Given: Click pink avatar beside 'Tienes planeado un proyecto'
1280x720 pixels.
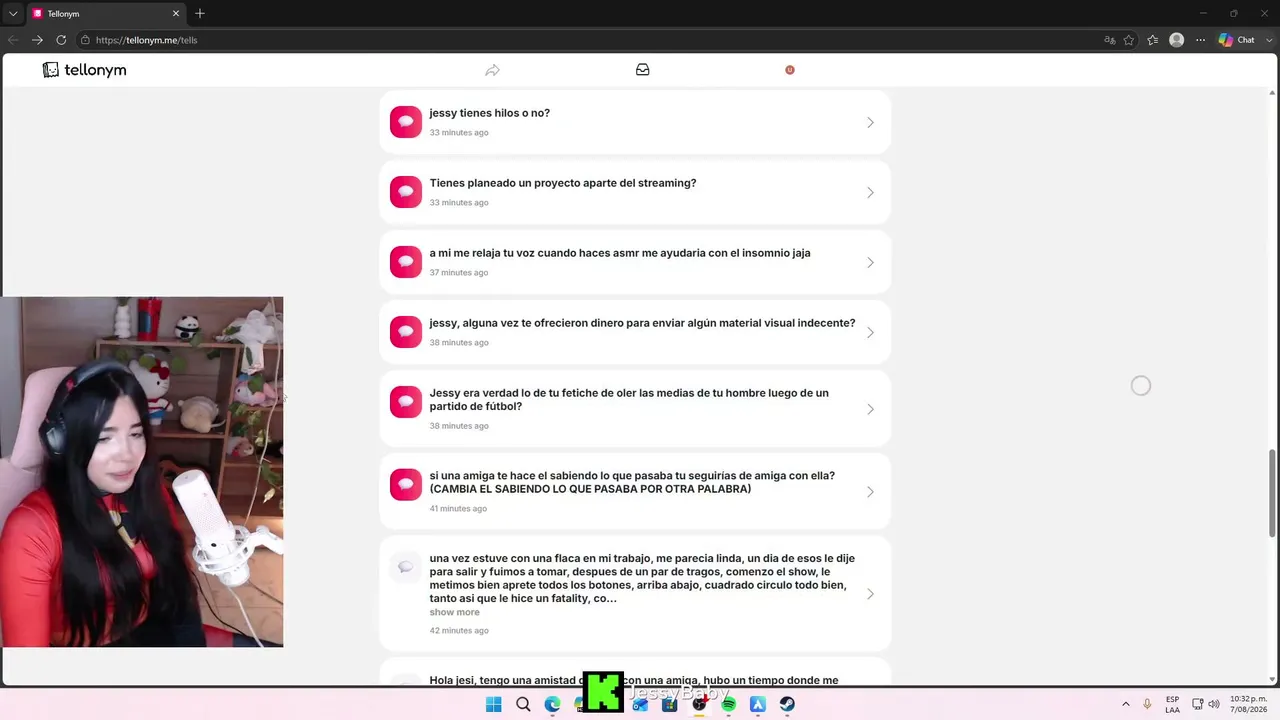Looking at the screenshot, I should (x=406, y=192).
